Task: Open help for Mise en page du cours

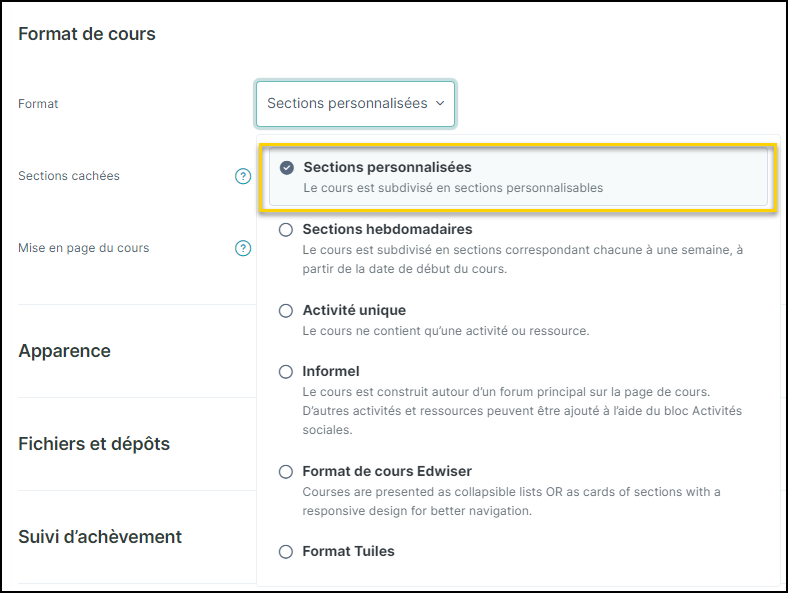Action: [243, 248]
